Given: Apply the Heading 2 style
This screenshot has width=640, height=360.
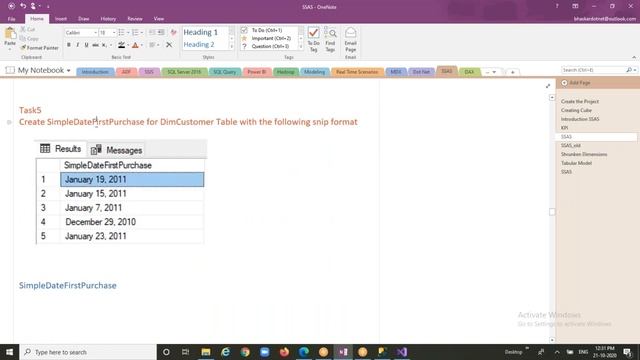Looking at the screenshot, I should click(x=199, y=44).
